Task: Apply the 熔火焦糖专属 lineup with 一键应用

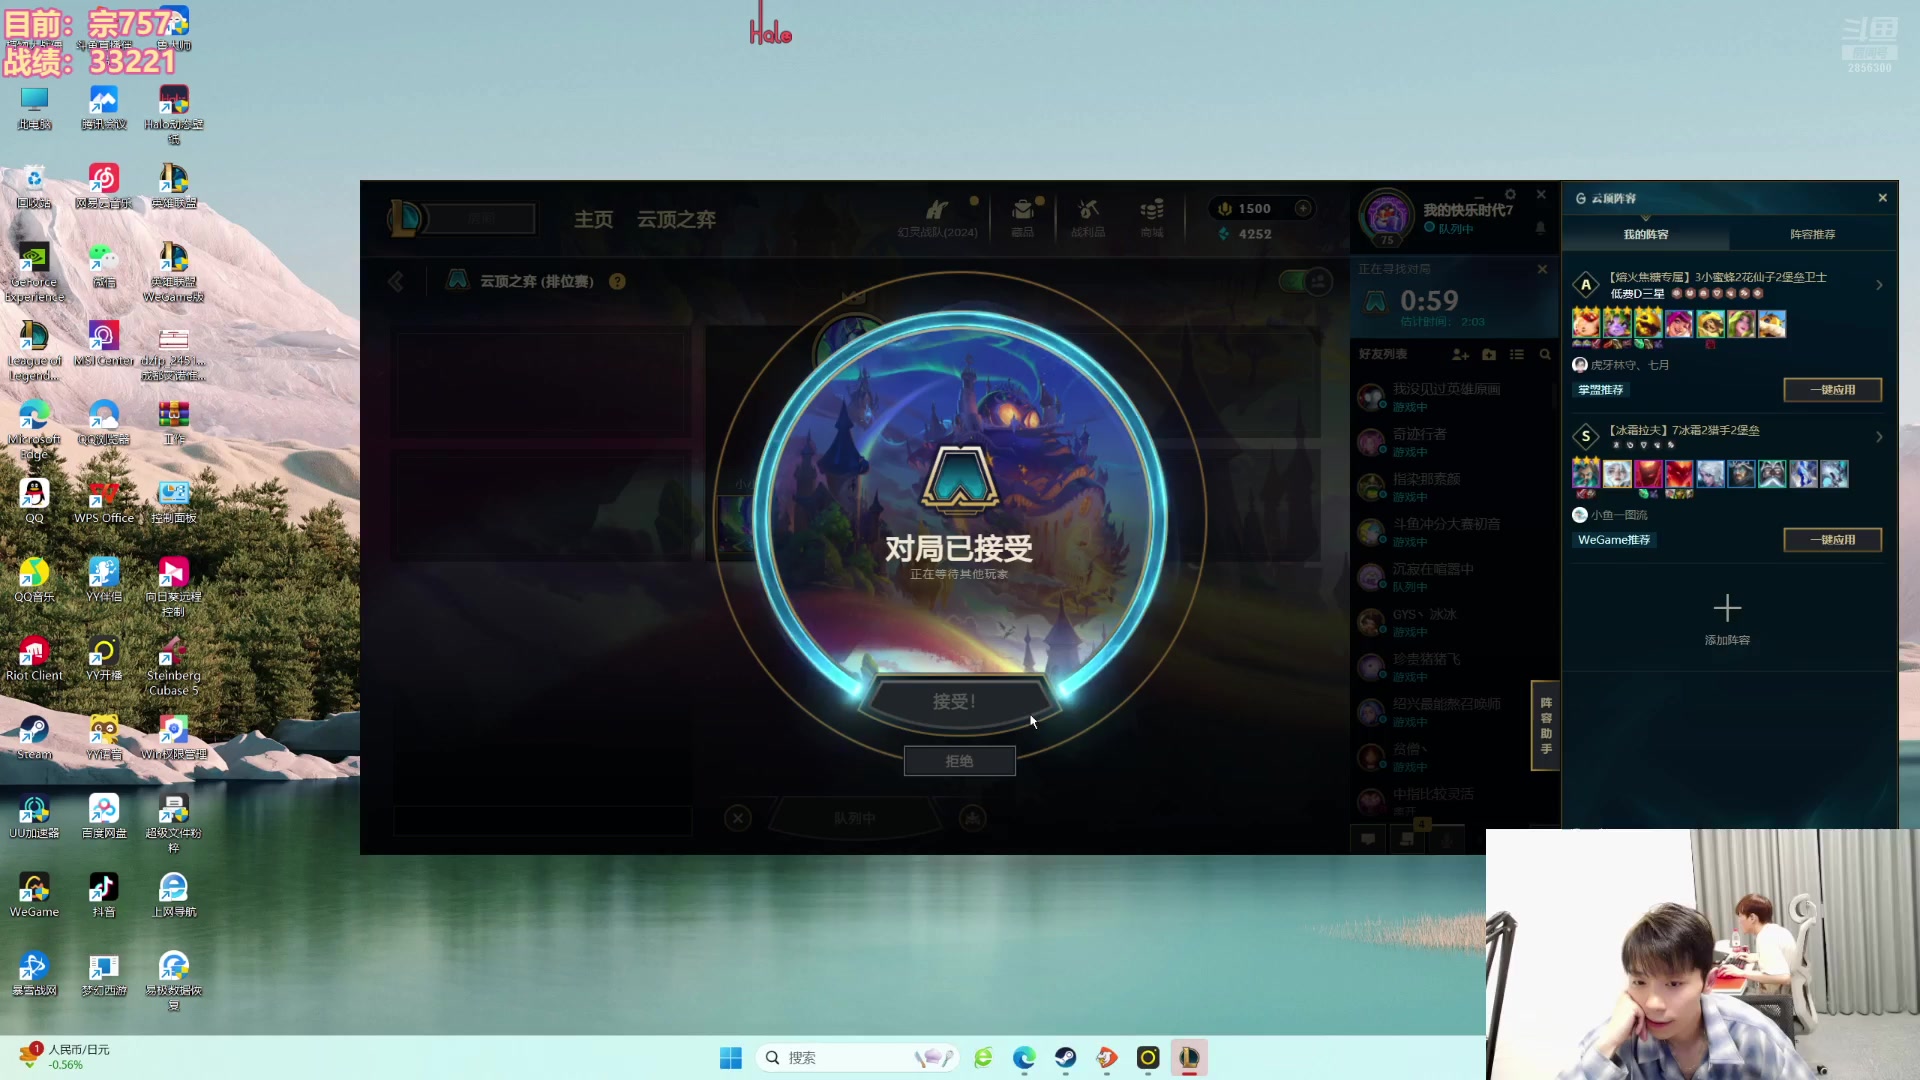Action: 1832,390
